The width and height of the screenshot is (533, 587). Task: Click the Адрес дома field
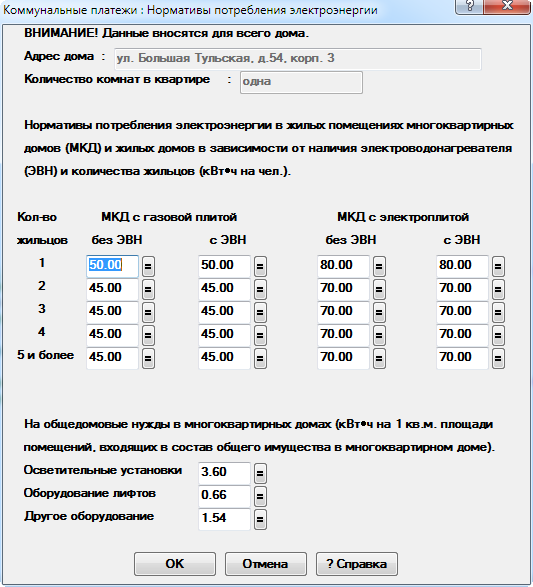point(298,59)
